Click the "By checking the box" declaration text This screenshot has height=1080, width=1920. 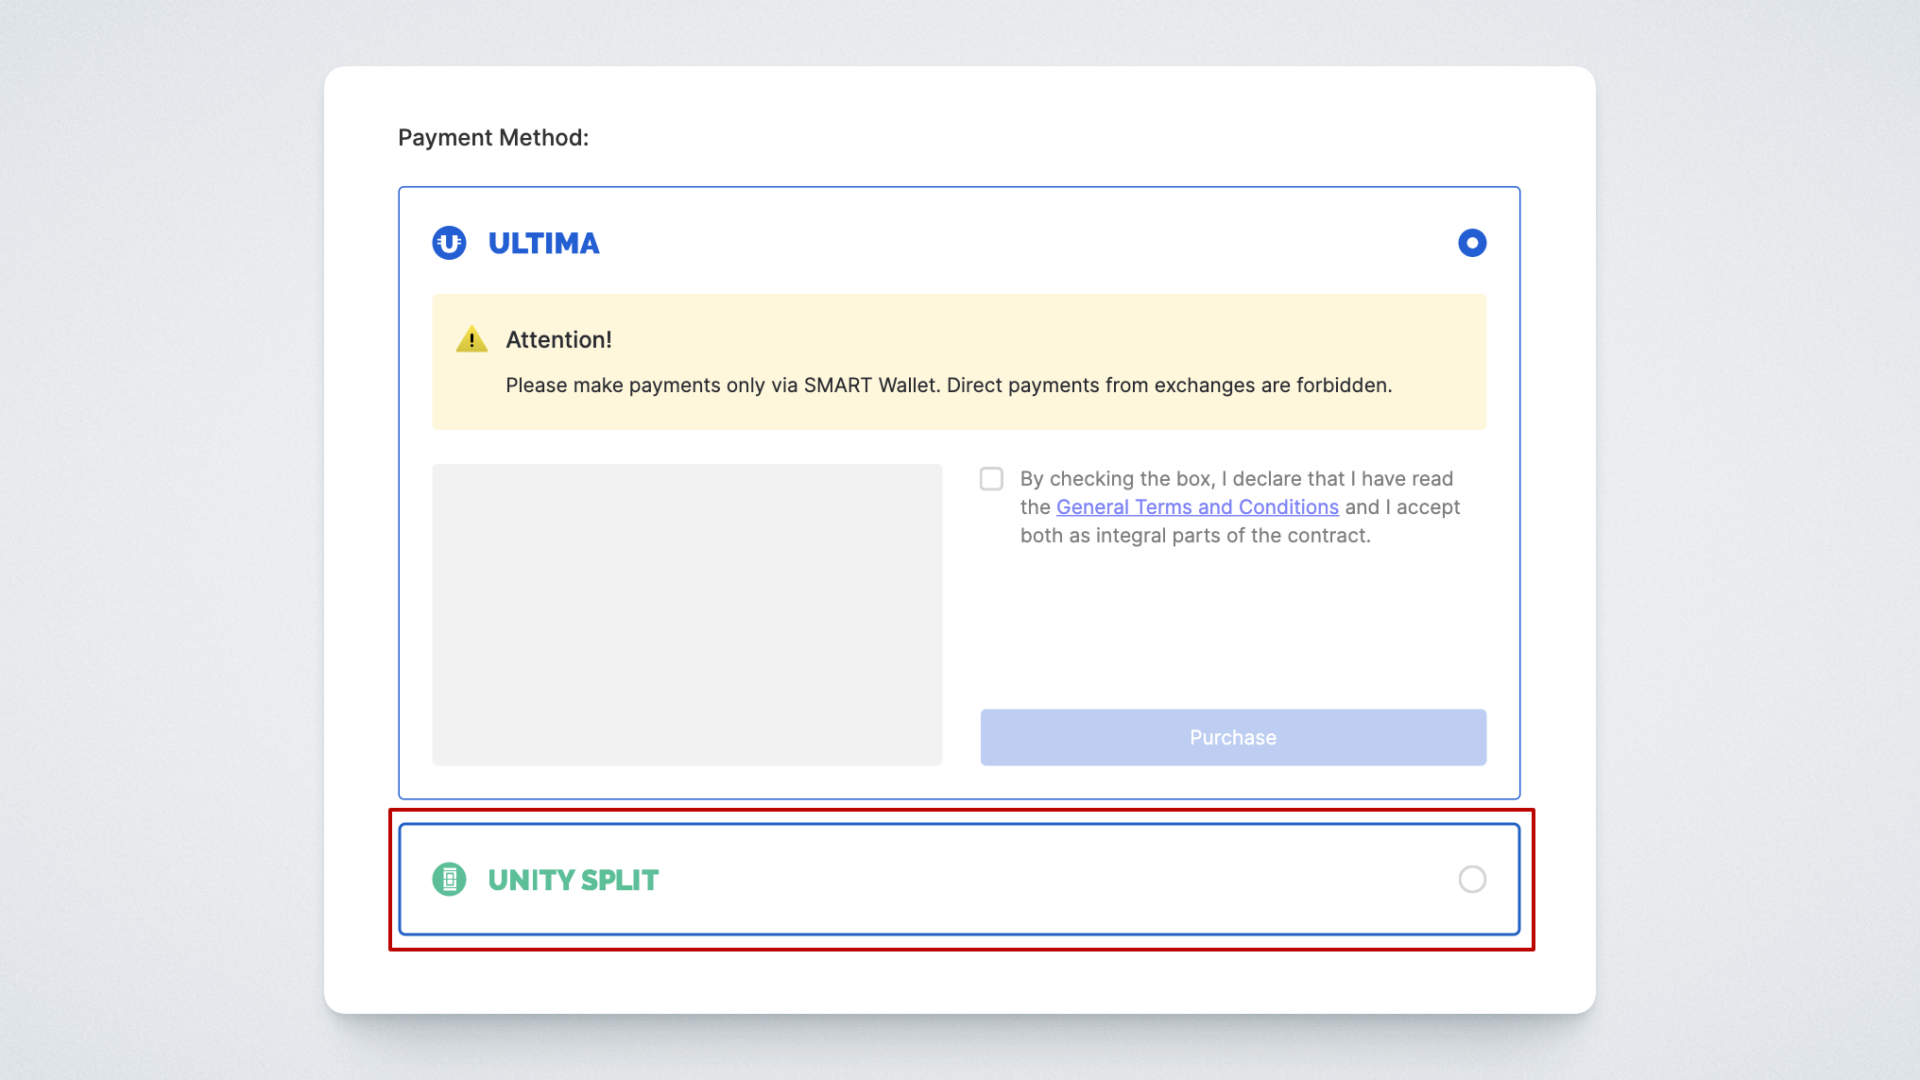[1236, 479]
